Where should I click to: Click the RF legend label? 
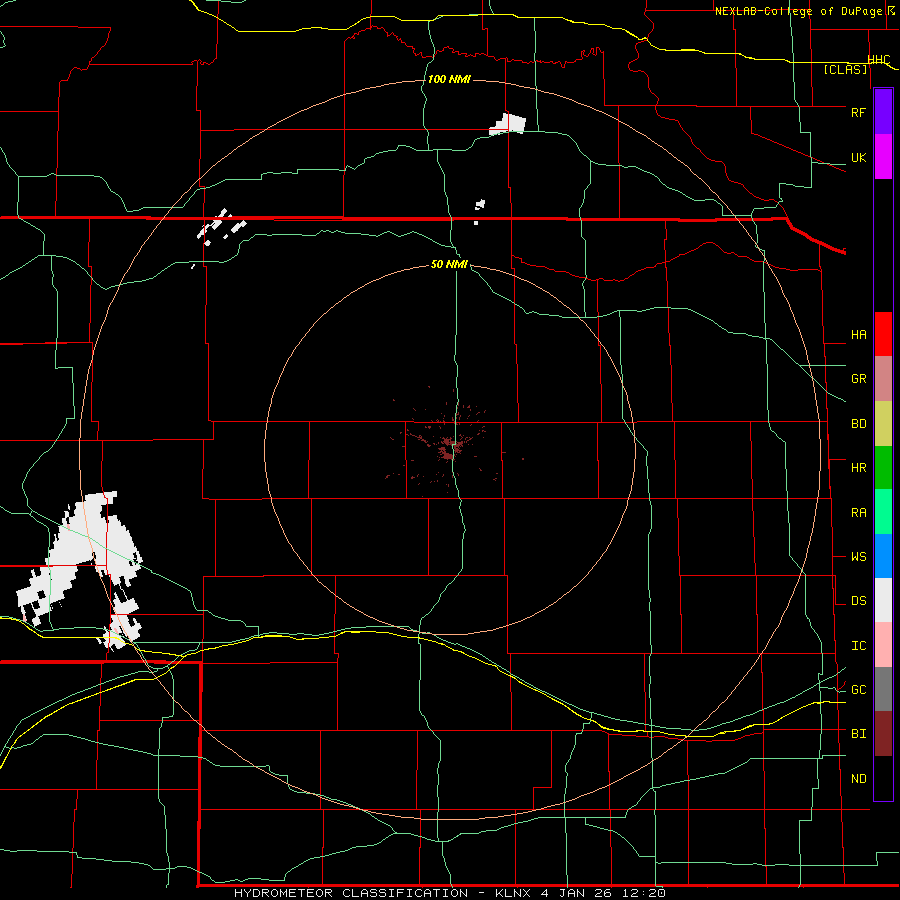pyautogui.click(x=858, y=112)
